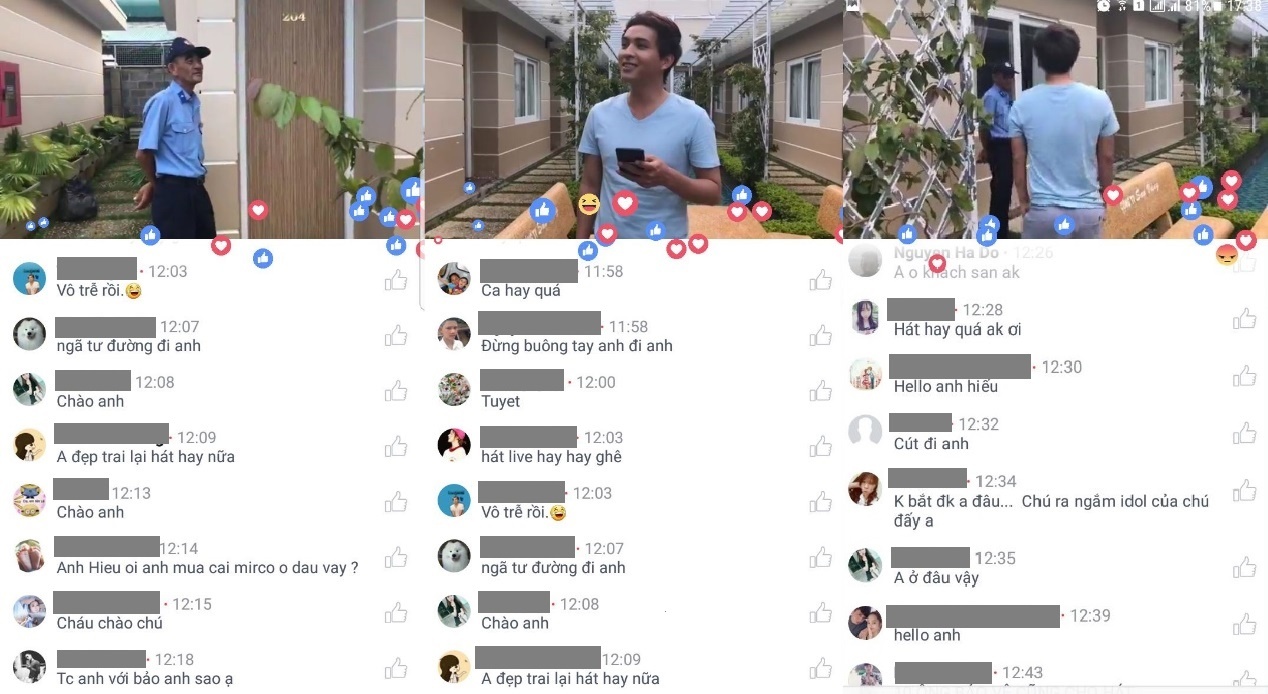1268x694 pixels.
Task: Tap the security guard live video
Action: pyautogui.click(x=211, y=119)
